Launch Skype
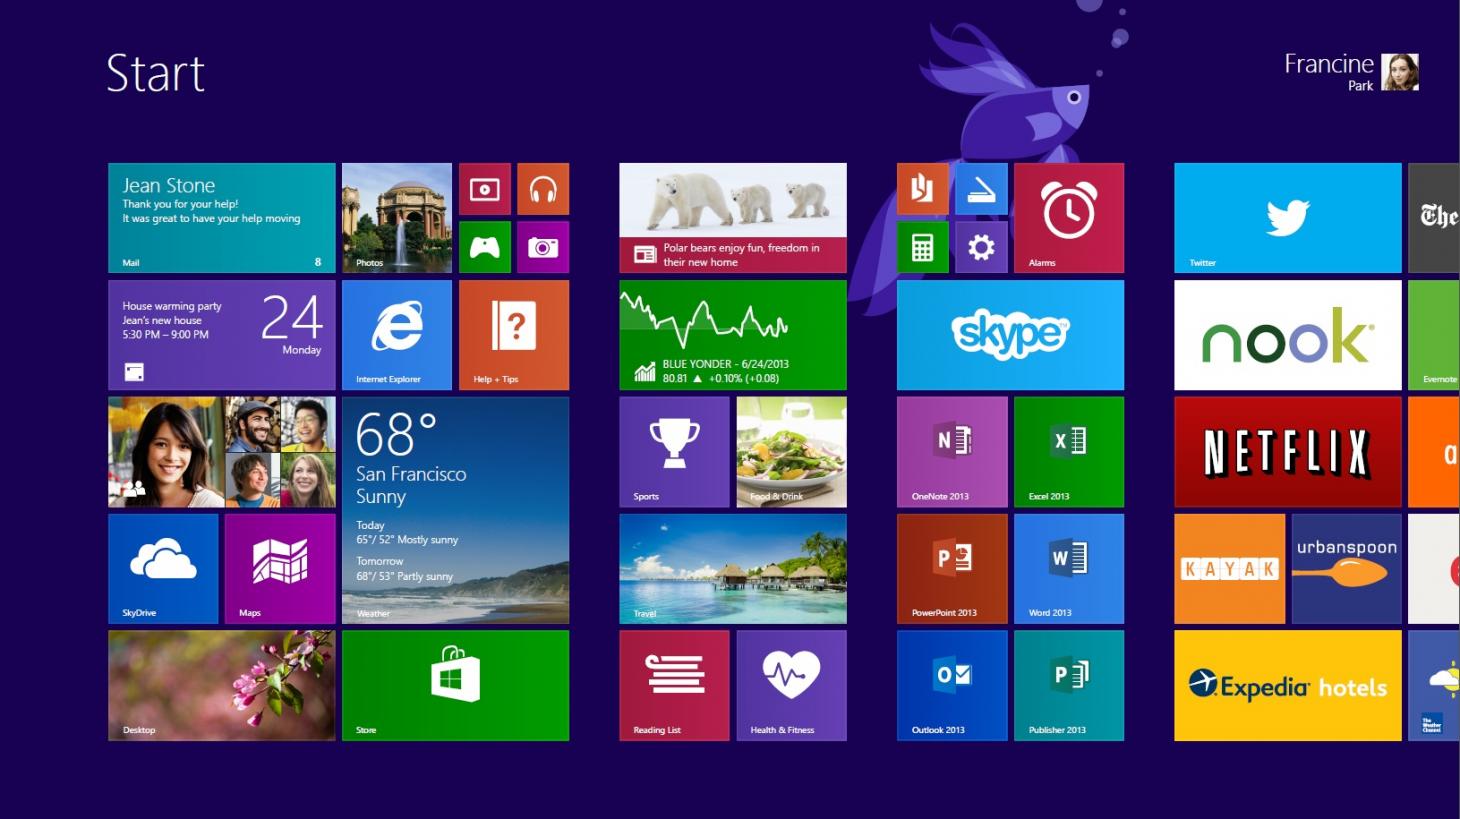Image resolution: width=1460 pixels, height=819 pixels. [x=1010, y=335]
